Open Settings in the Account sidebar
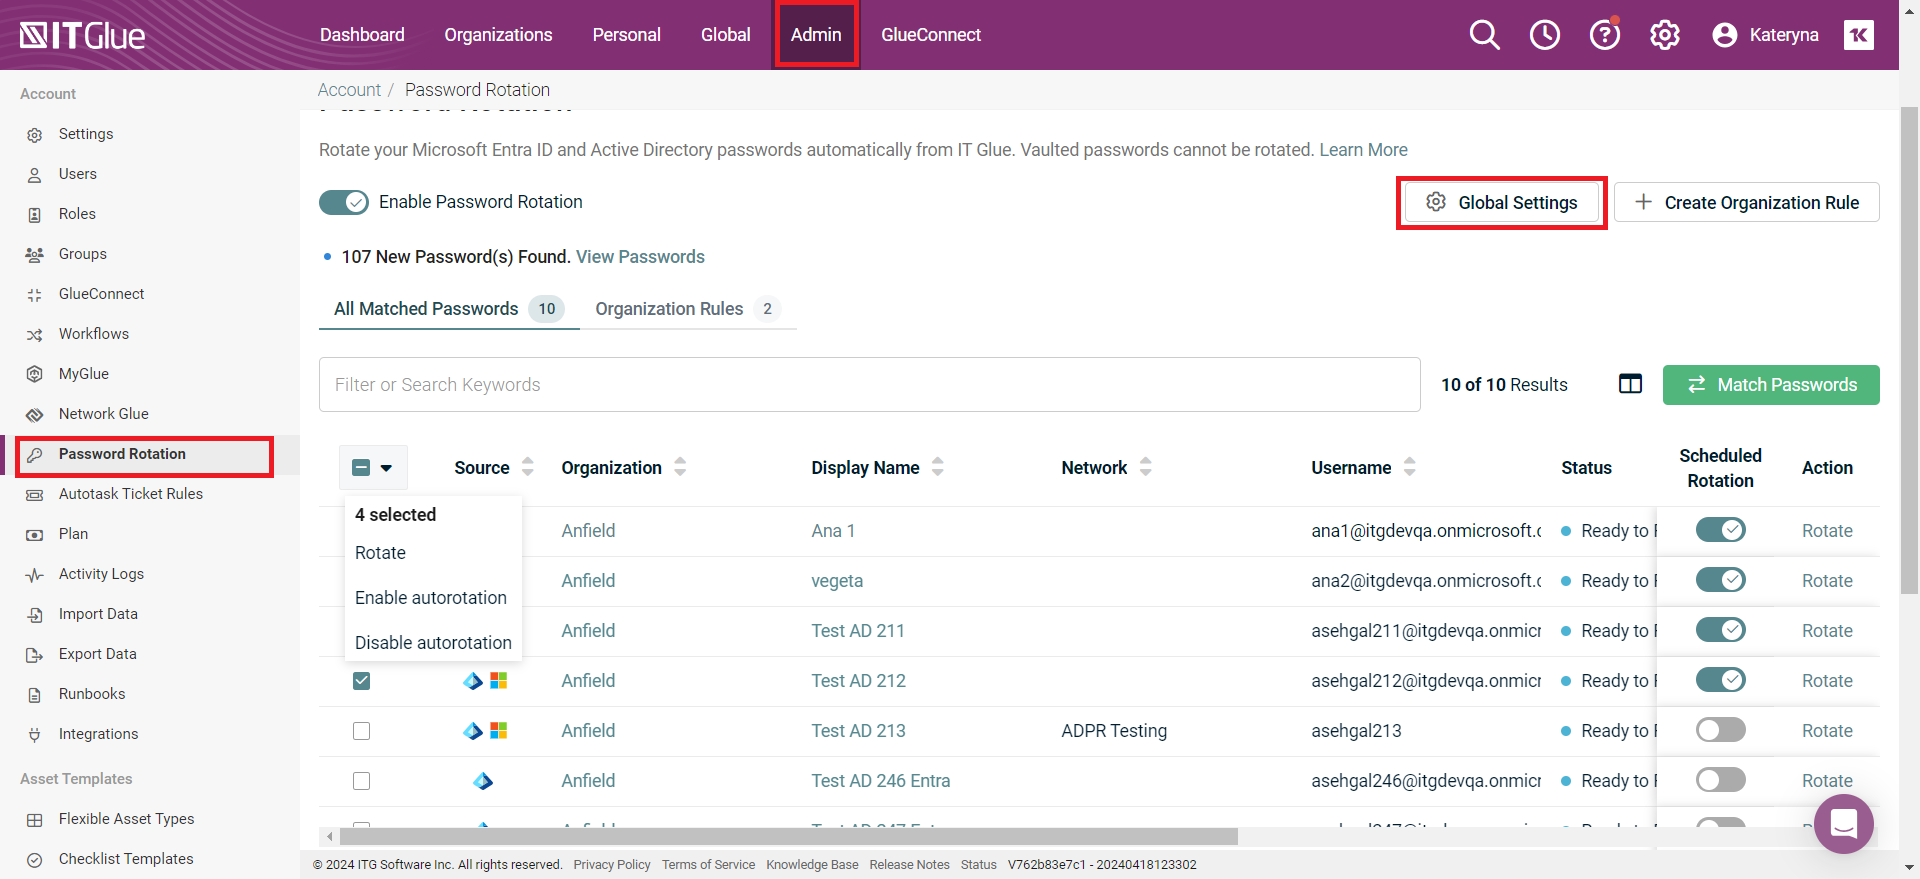Viewport: 1920px width, 879px height. click(86, 134)
